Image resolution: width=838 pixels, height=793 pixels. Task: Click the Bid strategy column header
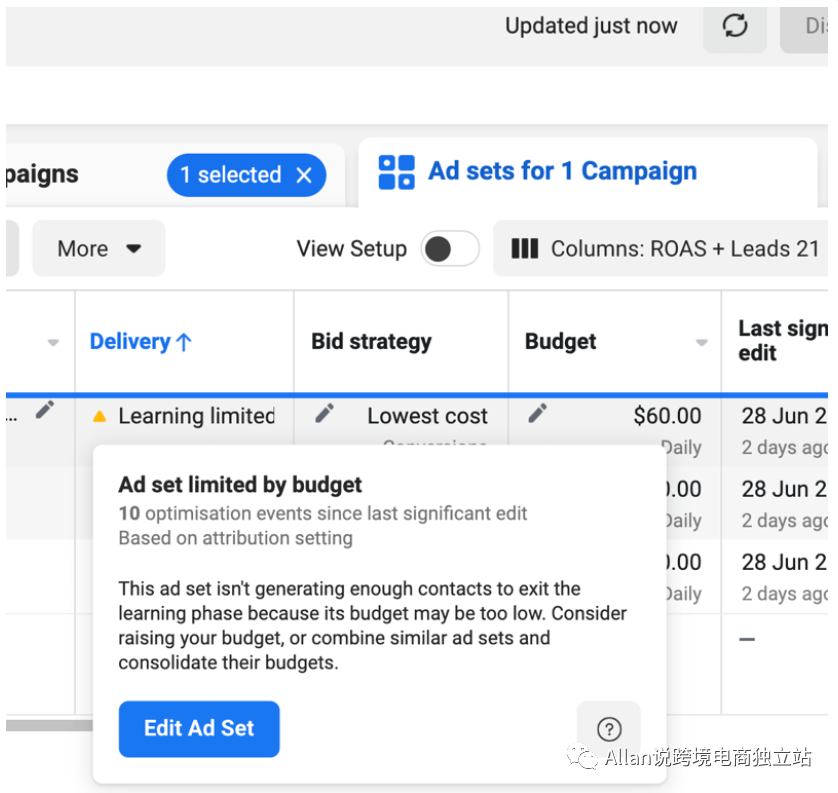(371, 342)
